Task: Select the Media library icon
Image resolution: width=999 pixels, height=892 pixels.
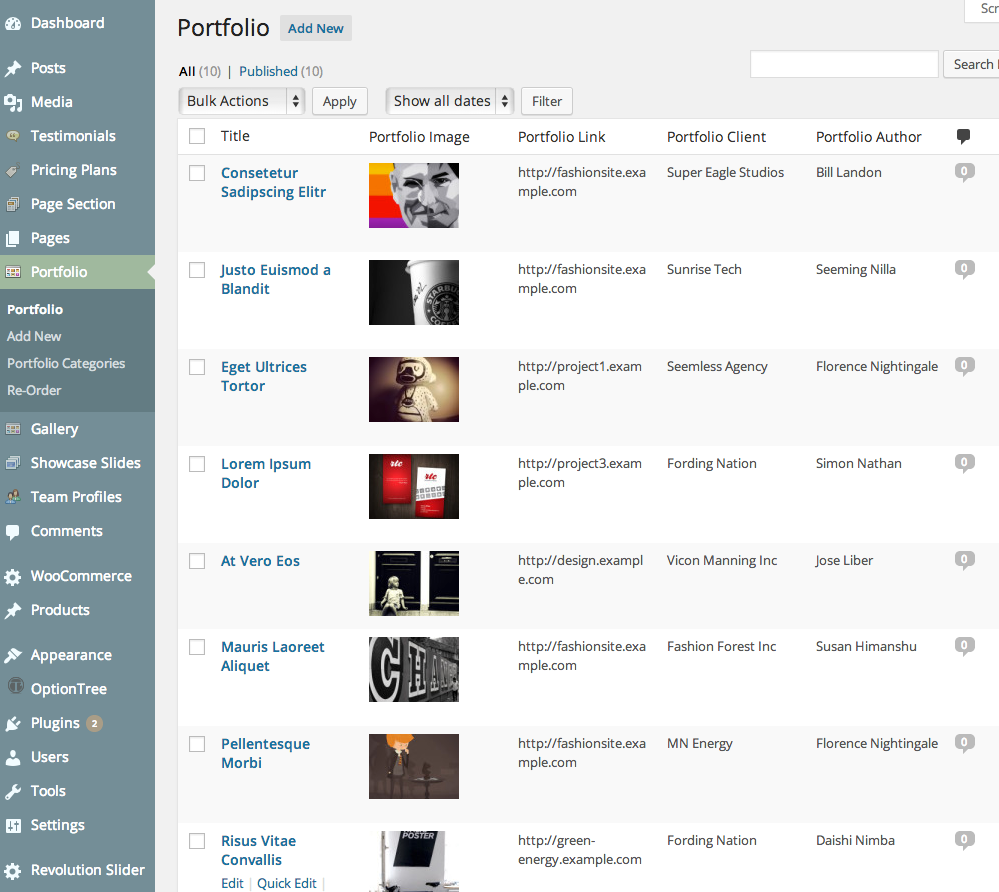Action: (x=15, y=101)
